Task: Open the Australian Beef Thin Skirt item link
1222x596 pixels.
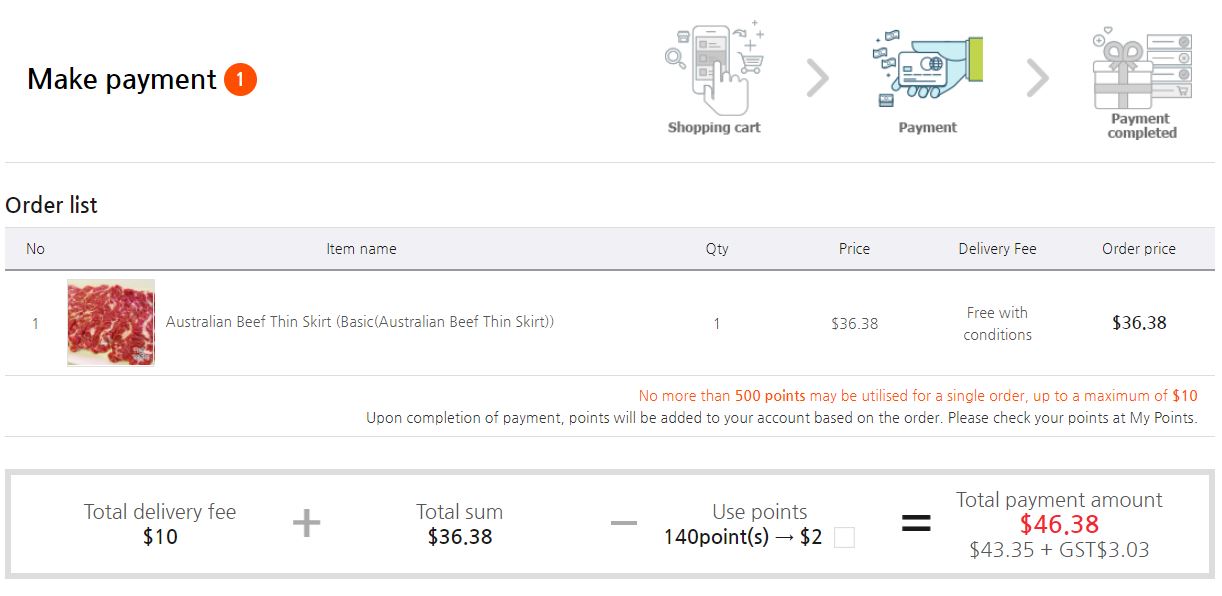Action: pyautogui.click(x=360, y=322)
